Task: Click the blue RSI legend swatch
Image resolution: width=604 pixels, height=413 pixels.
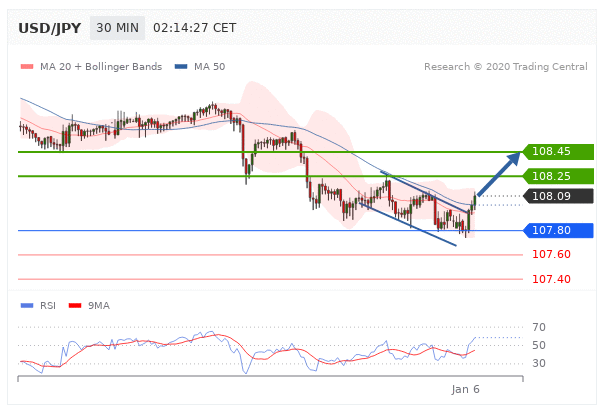Action: click(27, 306)
